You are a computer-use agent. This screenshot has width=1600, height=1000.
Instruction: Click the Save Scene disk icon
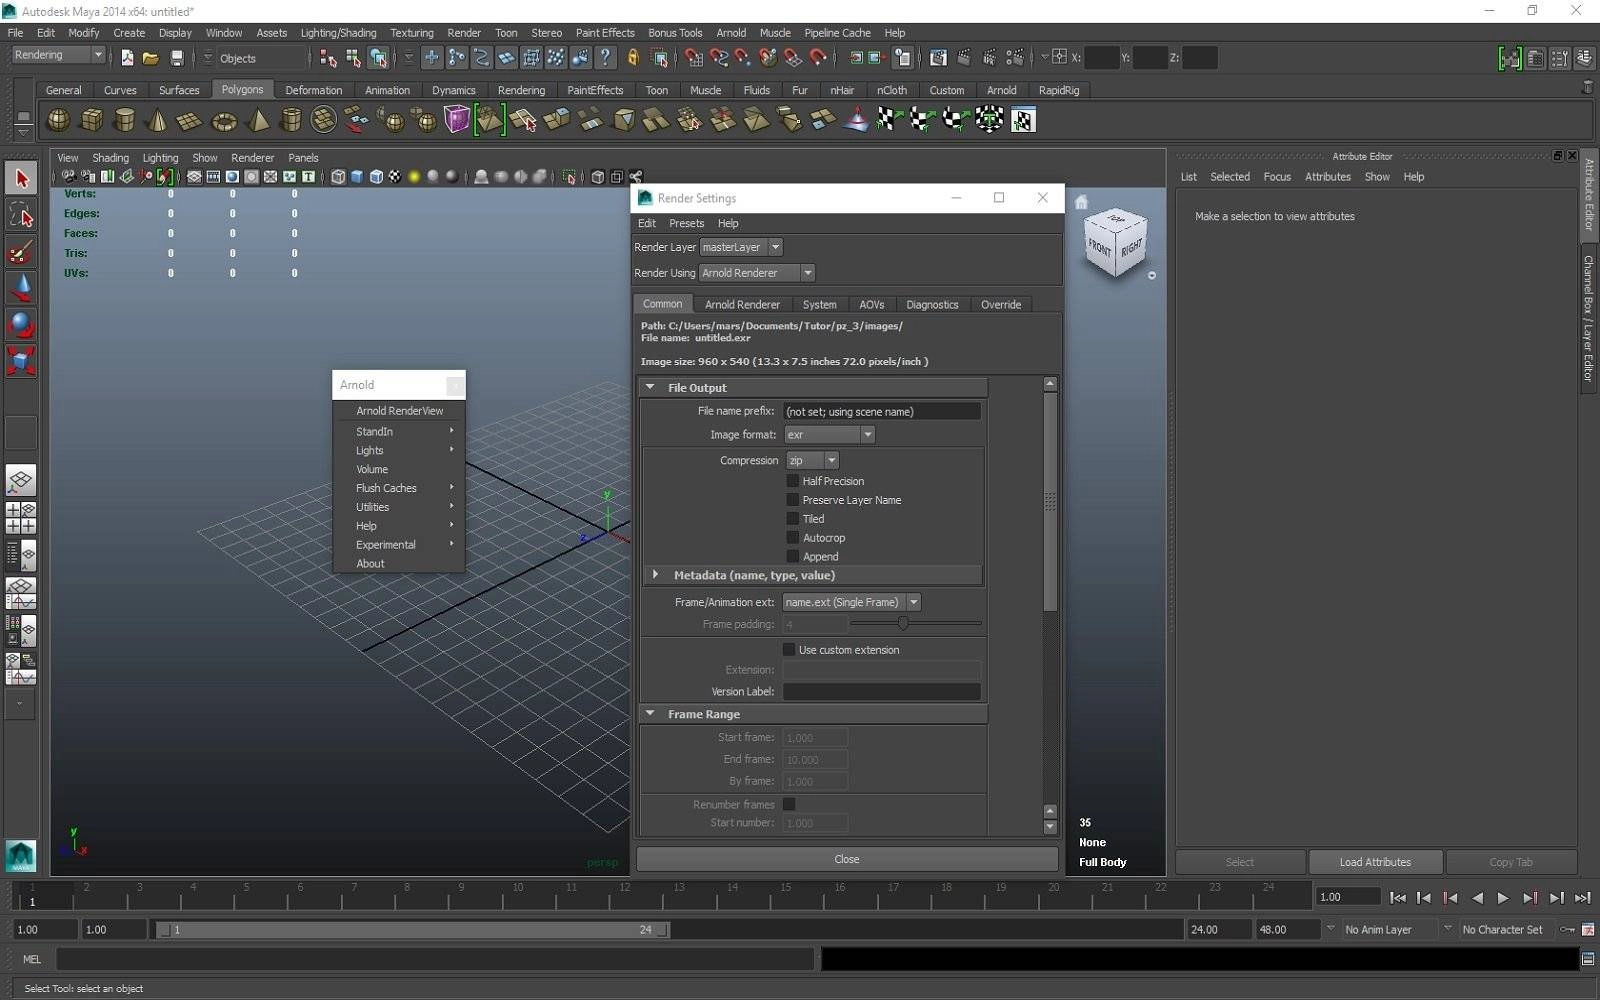pos(177,58)
